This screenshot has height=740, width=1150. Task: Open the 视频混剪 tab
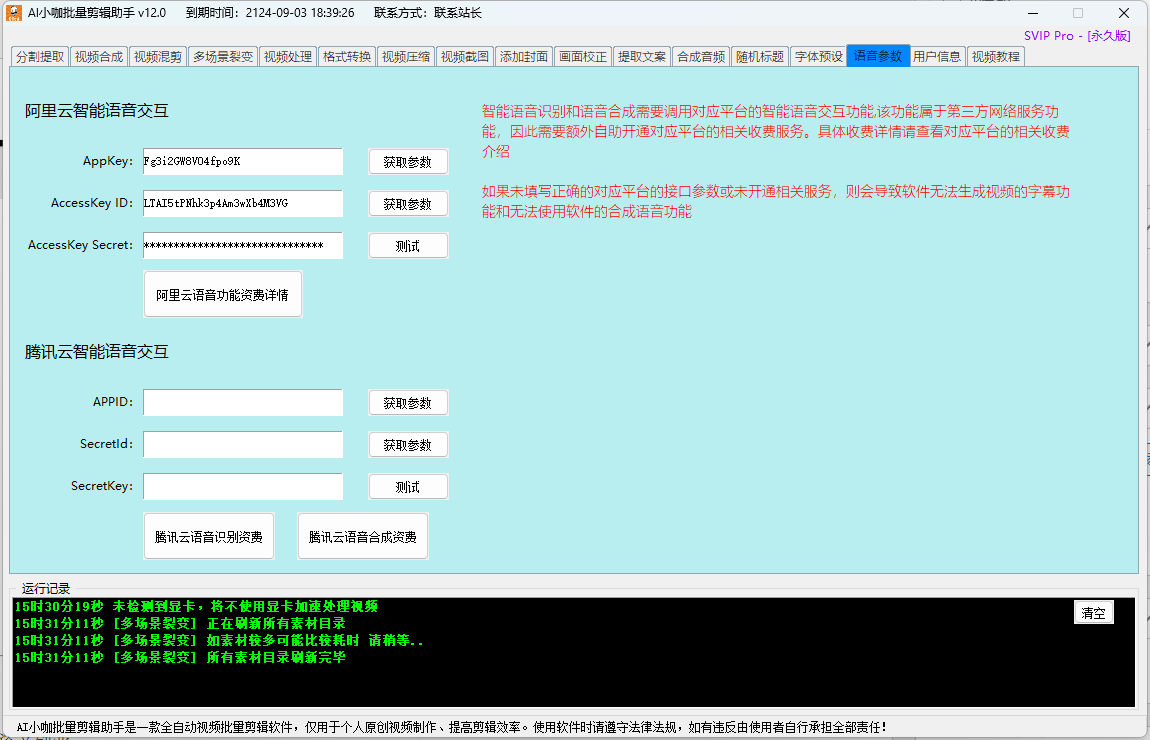coord(158,57)
